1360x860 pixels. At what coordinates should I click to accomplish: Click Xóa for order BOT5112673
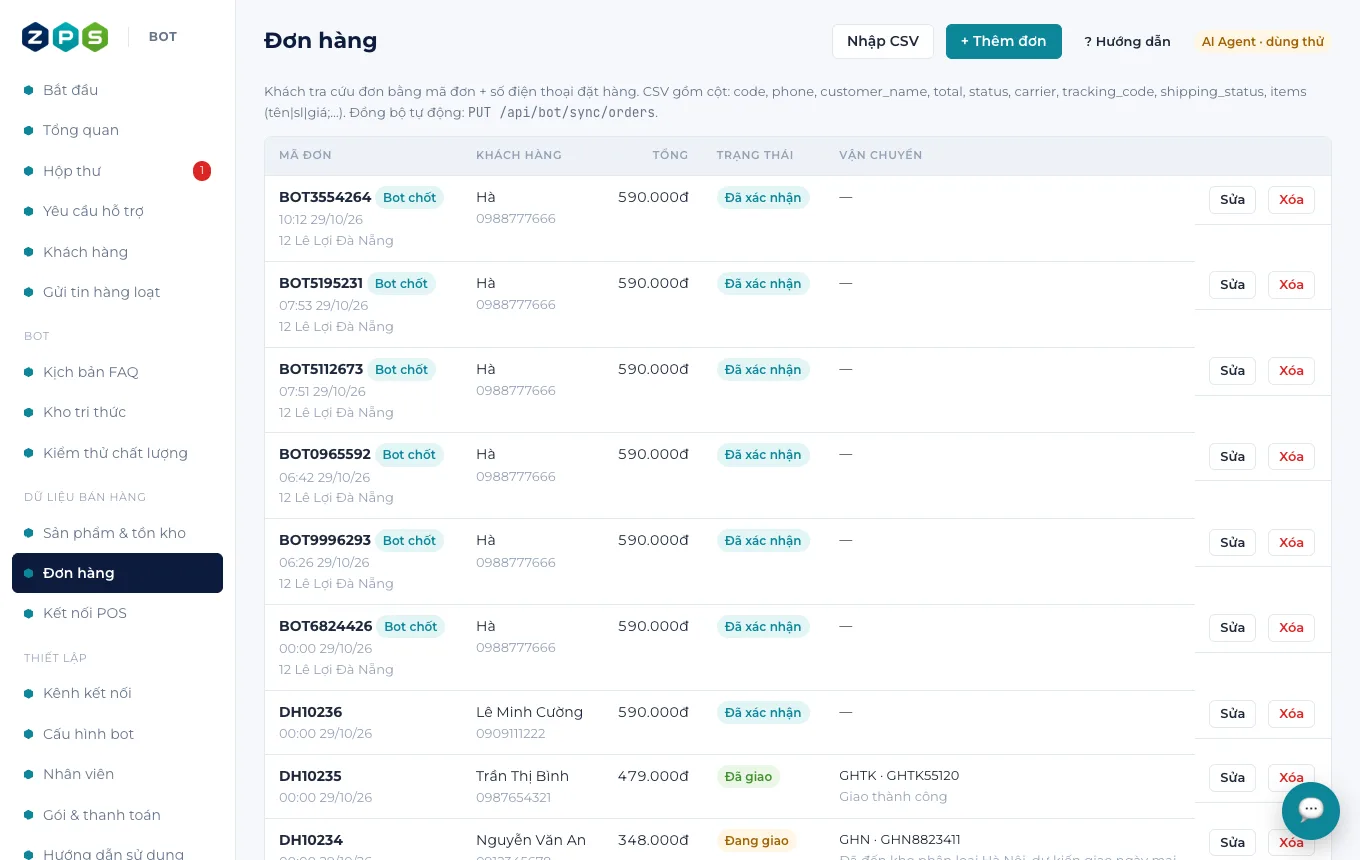click(x=1291, y=371)
